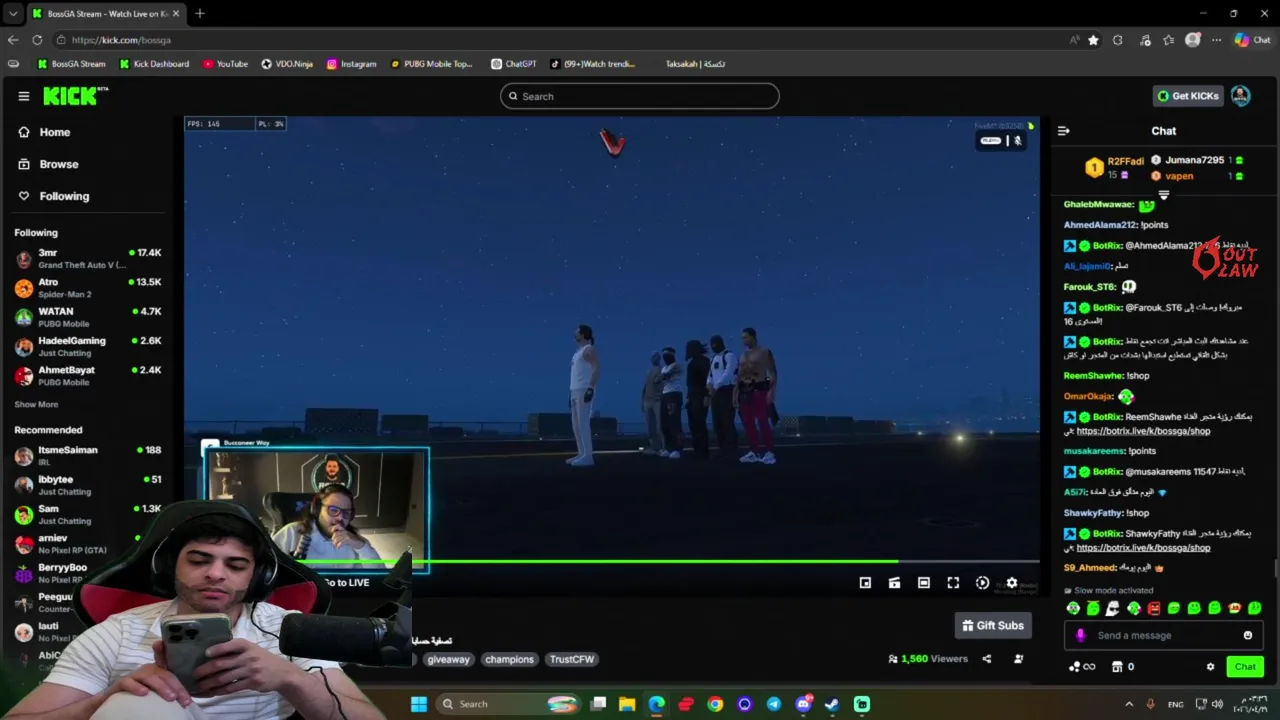Open HadeelGaming channel in Following list
This screenshot has width=1280, height=720.
[88, 346]
